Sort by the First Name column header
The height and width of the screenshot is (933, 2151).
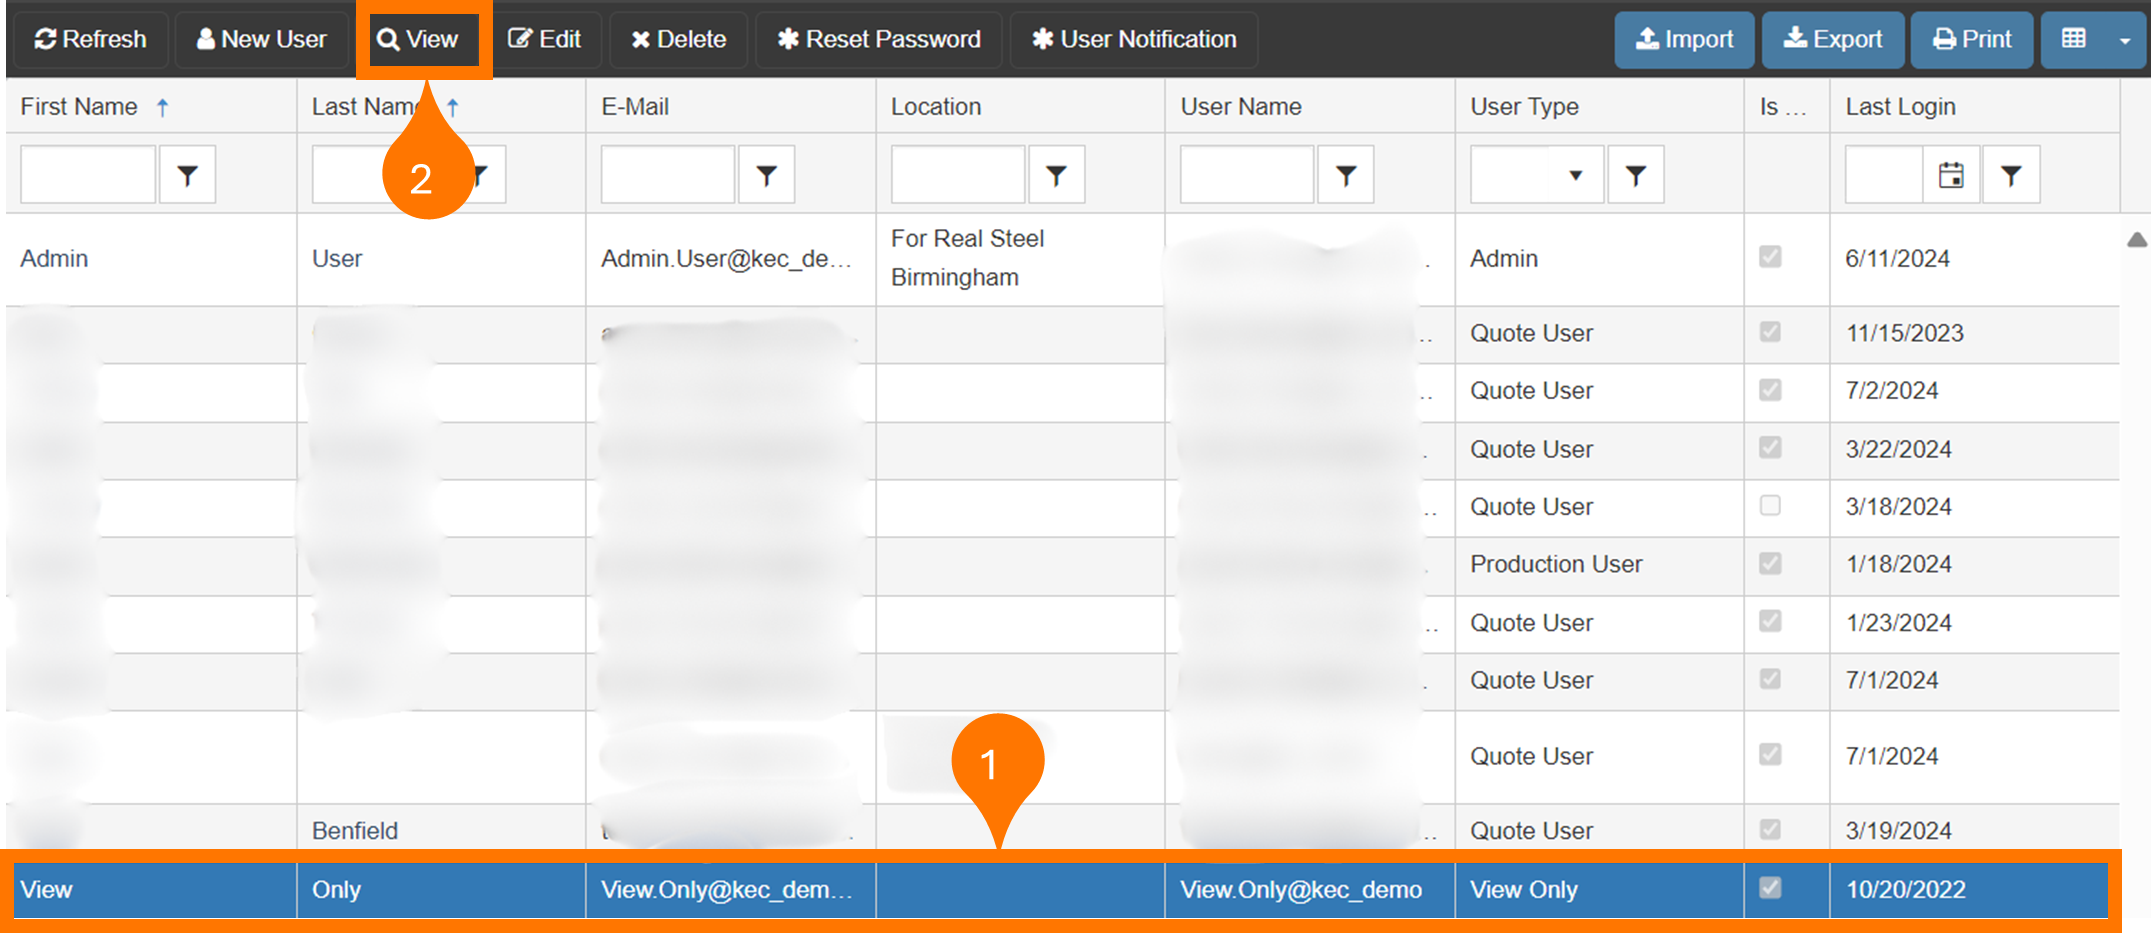tap(80, 107)
